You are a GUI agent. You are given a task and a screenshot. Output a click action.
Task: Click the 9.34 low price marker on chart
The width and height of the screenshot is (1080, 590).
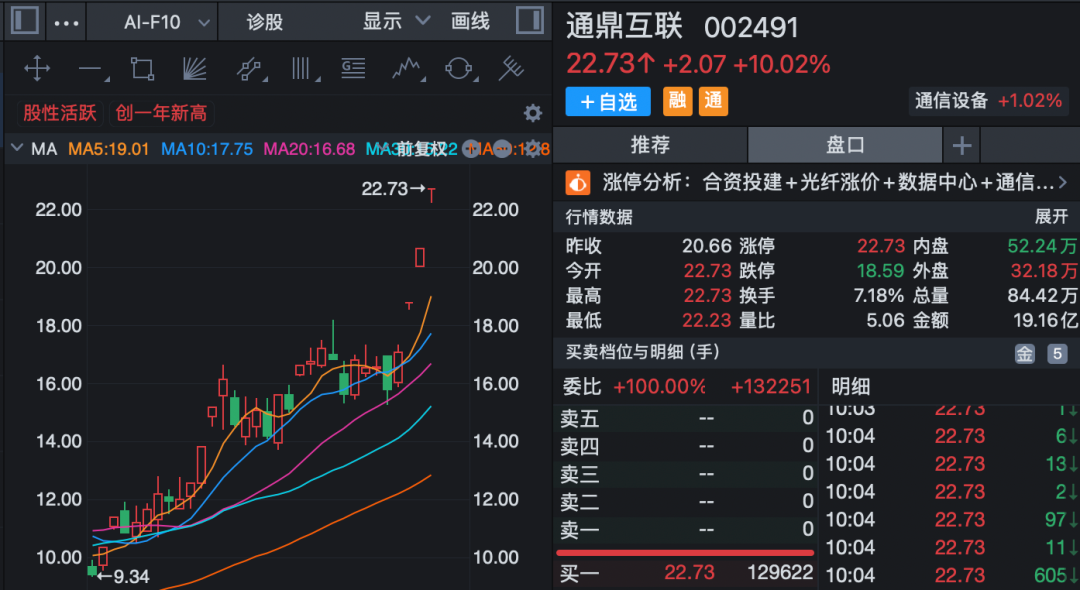pyautogui.click(x=123, y=576)
